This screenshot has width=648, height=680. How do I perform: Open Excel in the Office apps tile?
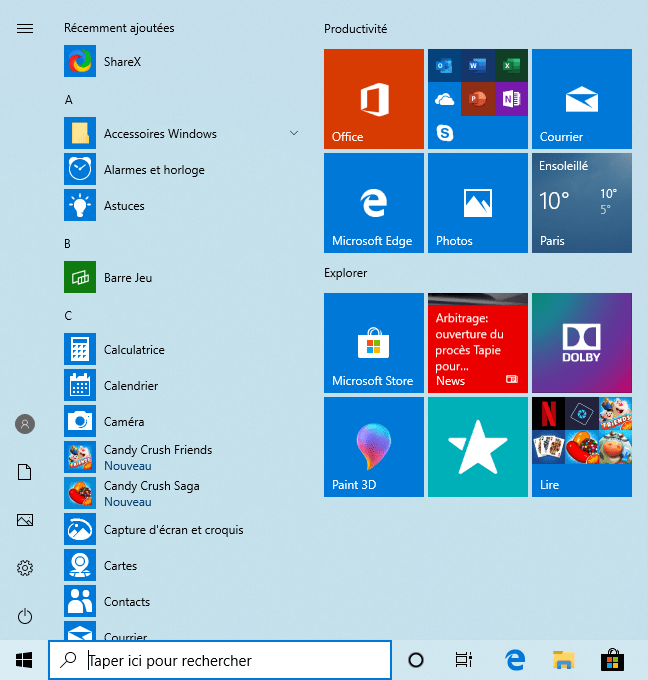coord(511,65)
